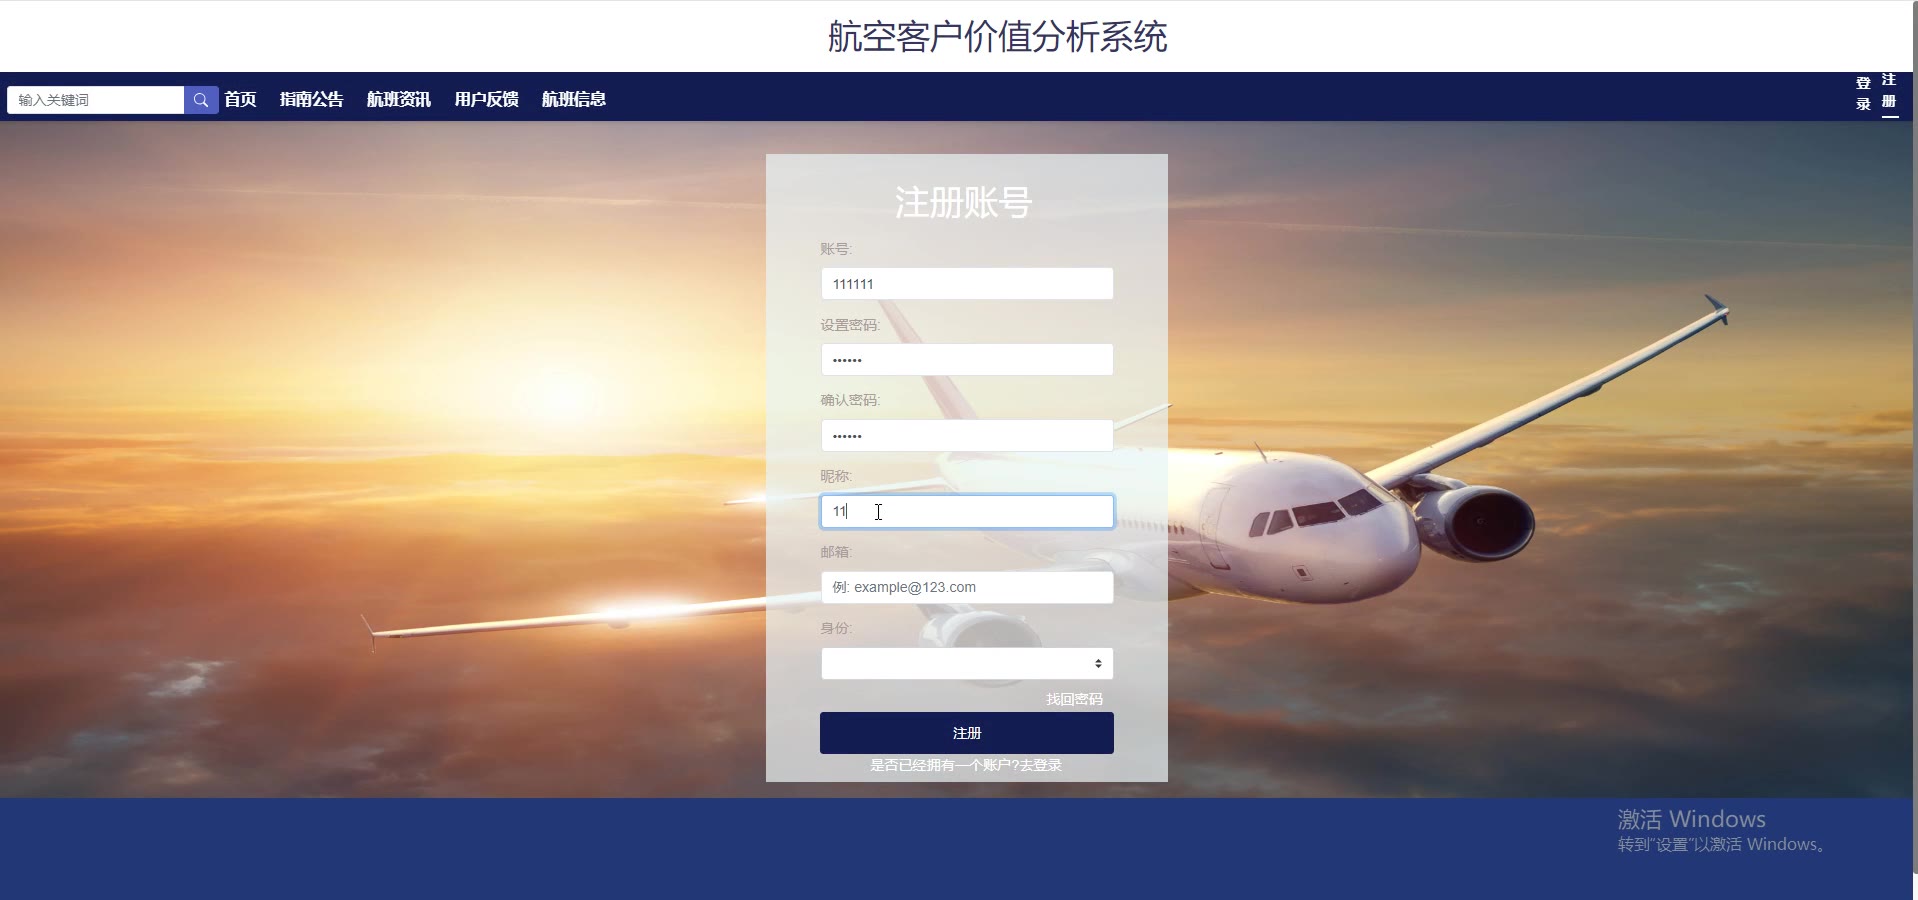Click the 账号 field containing 111111

967,284
